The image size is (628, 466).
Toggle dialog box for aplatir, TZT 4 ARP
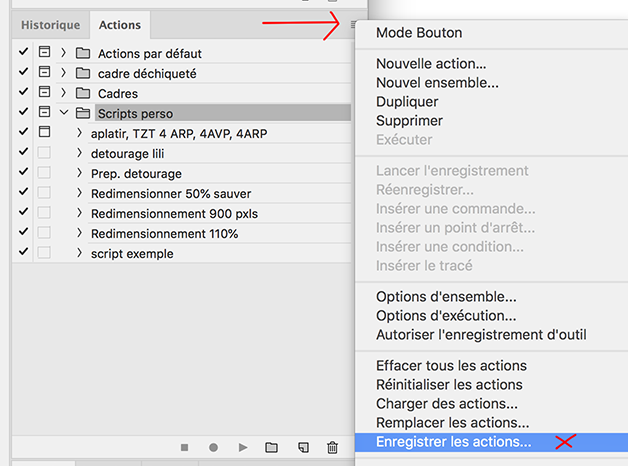[44, 132]
